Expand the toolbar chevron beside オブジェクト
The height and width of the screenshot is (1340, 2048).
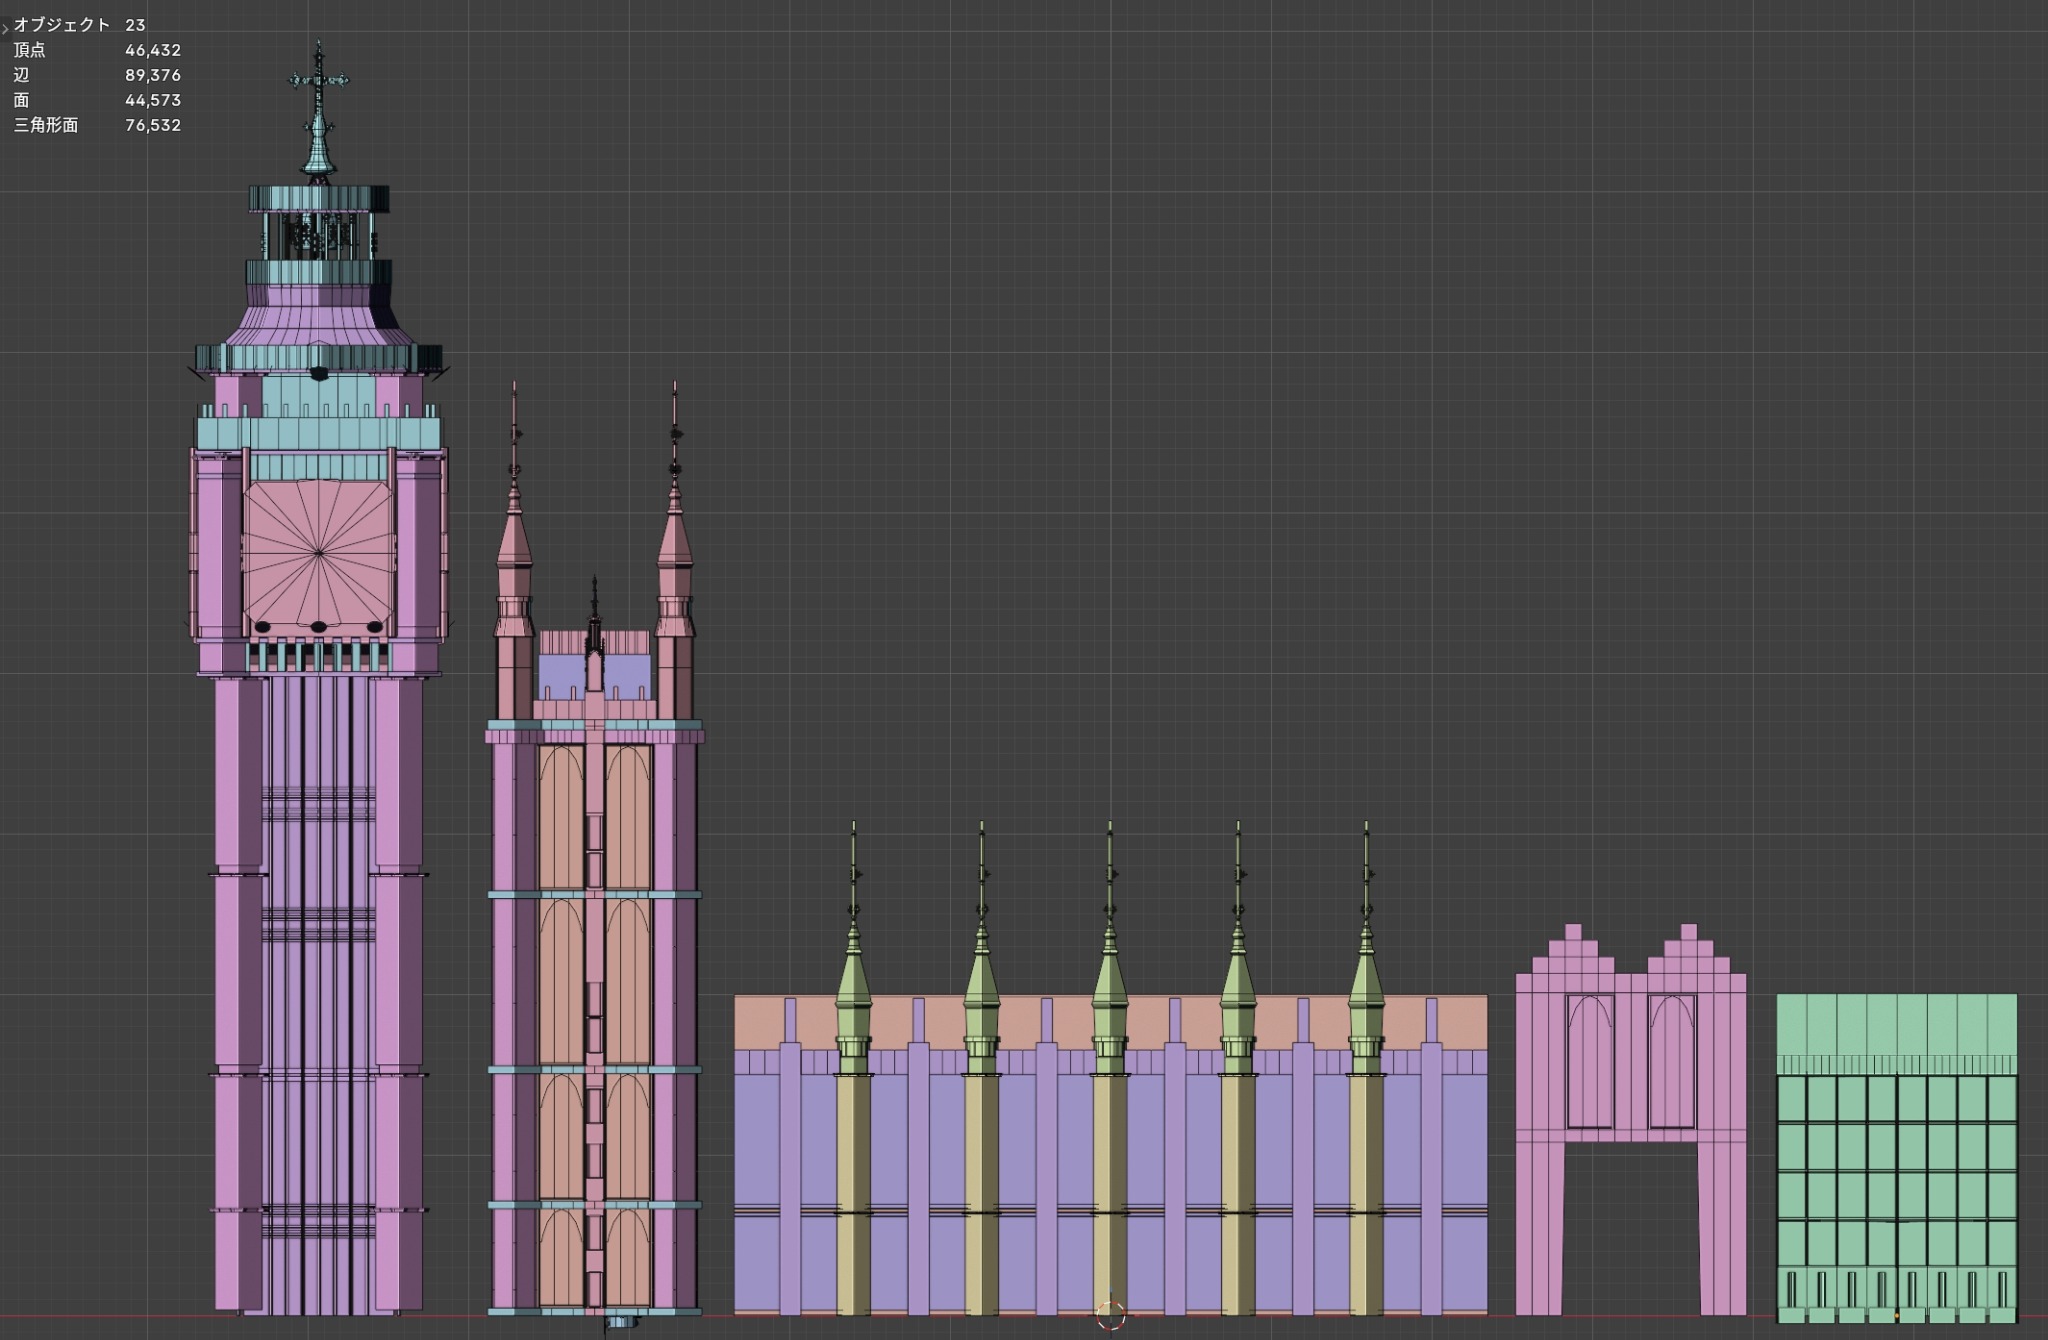(x=5, y=28)
